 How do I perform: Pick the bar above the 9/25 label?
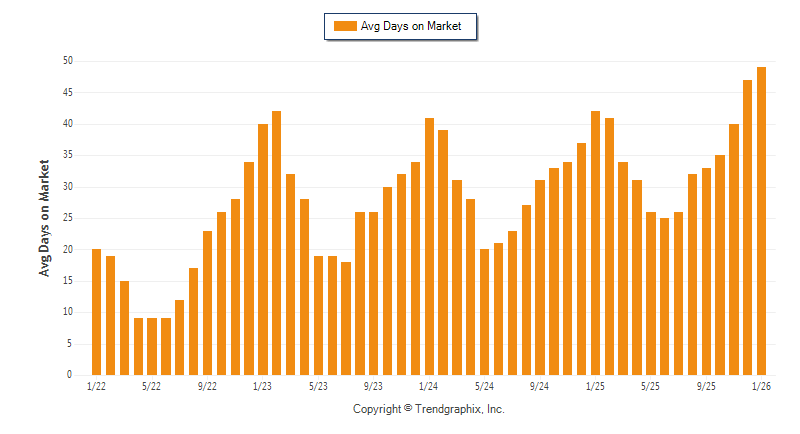point(706,271)
